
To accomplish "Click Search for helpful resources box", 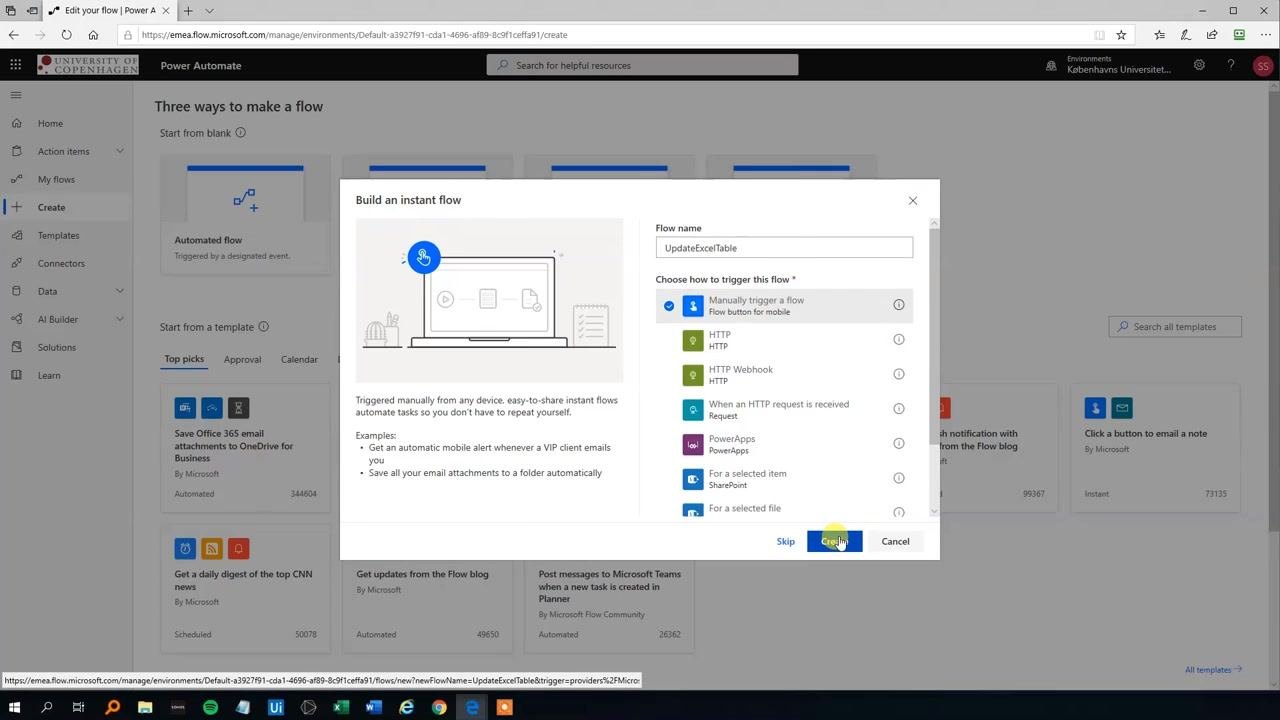I will [x=642, y=65].
